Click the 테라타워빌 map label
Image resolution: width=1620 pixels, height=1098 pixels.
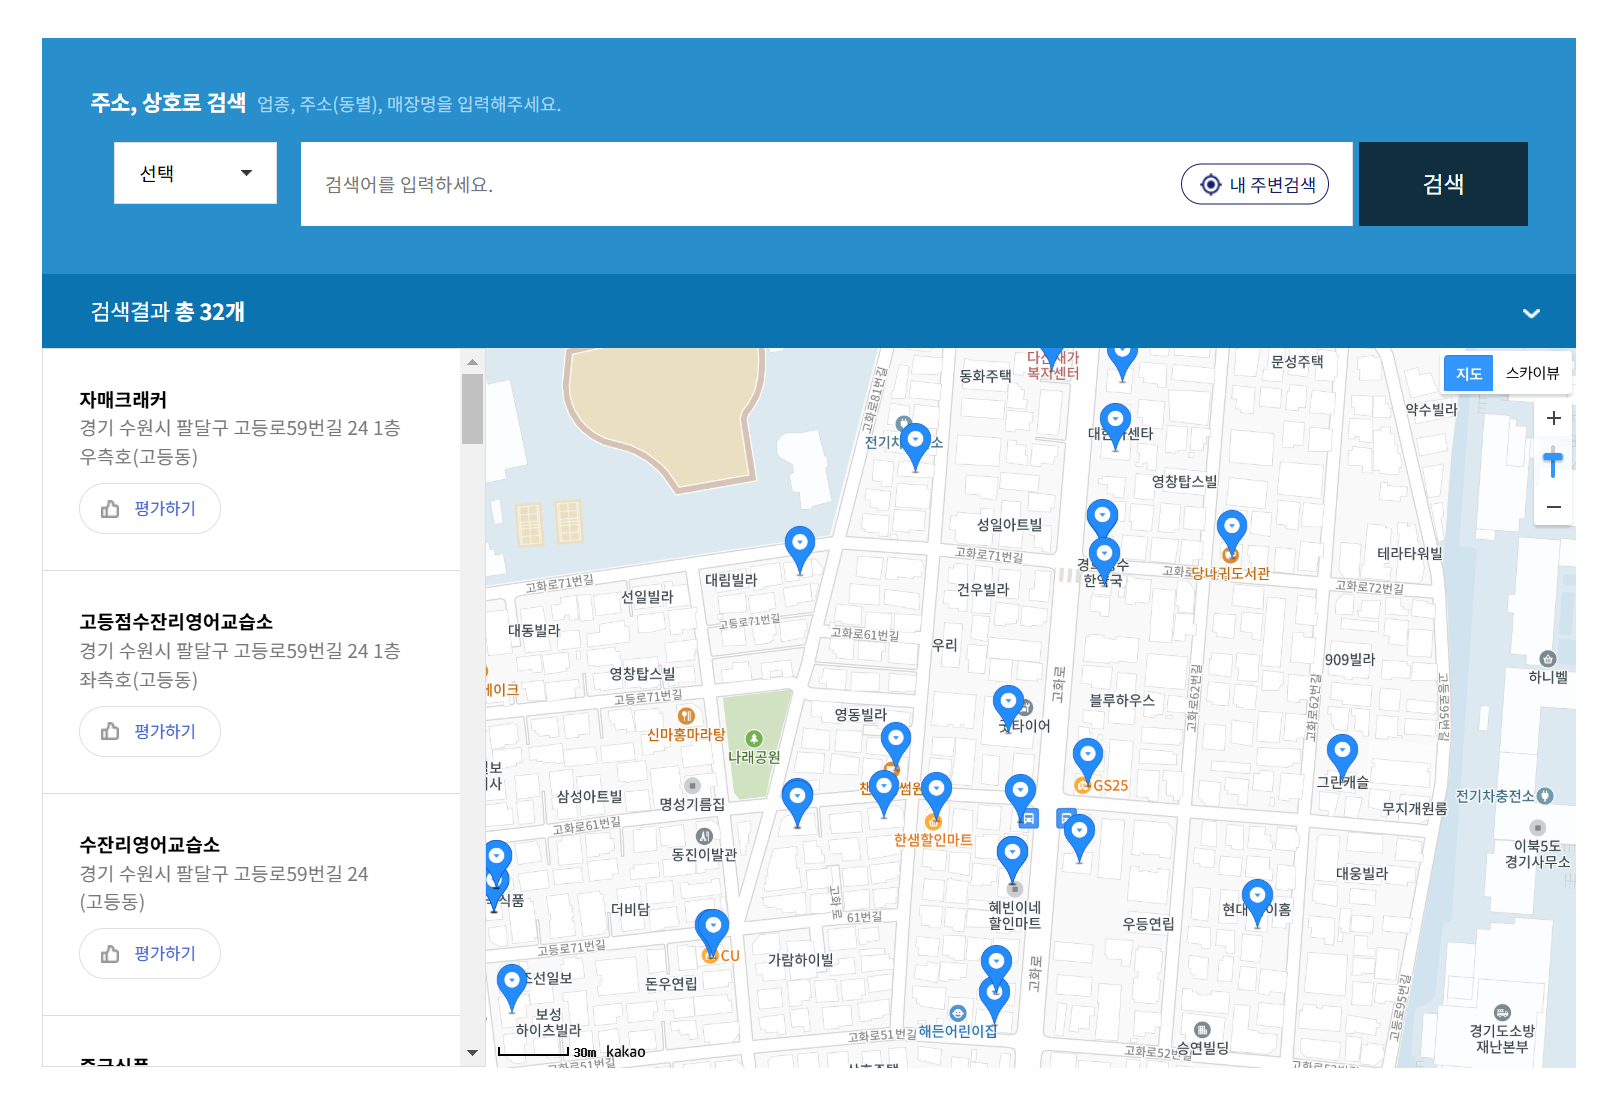click(1410, 554)
